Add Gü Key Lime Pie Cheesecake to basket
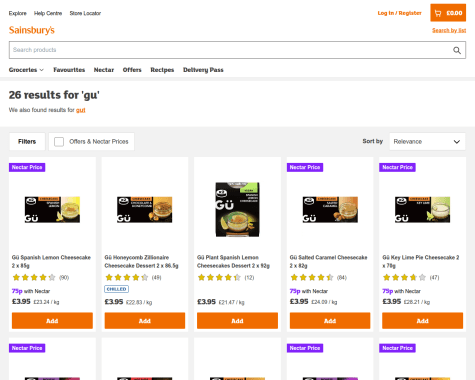475x380 pixels. [422, 321]
